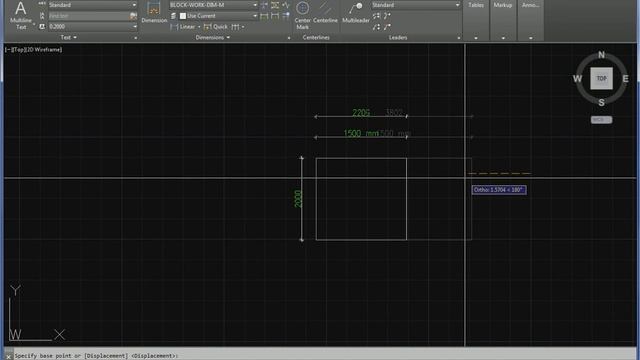The image size is (640, 360).
Task: Select the Dimension tool
Action: [154, 12]
